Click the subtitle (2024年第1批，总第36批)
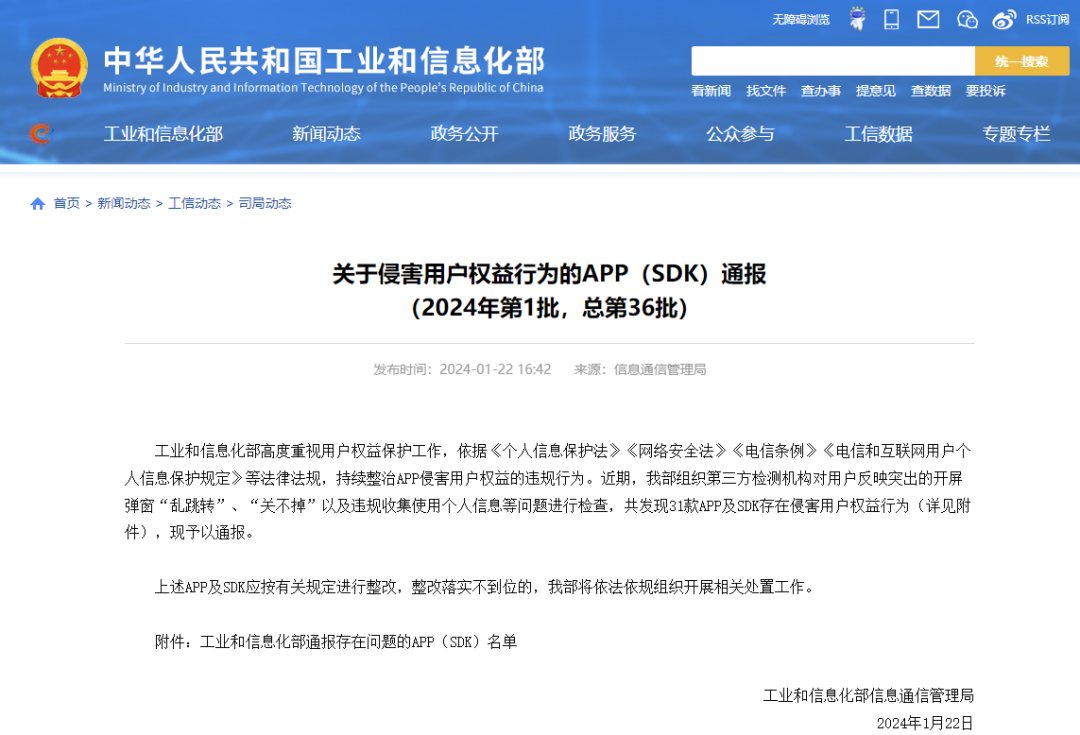This screenshot has width=1080, height=735. point(549,307)
